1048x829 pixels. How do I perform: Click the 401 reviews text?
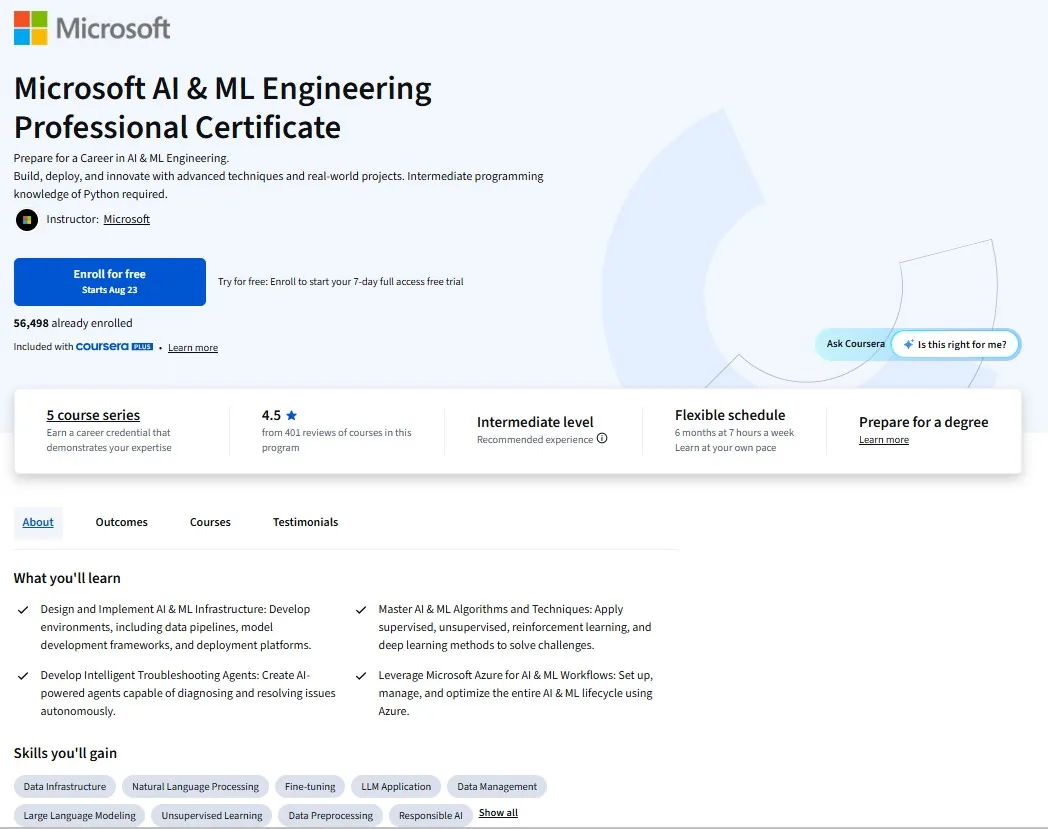point(336,440)
